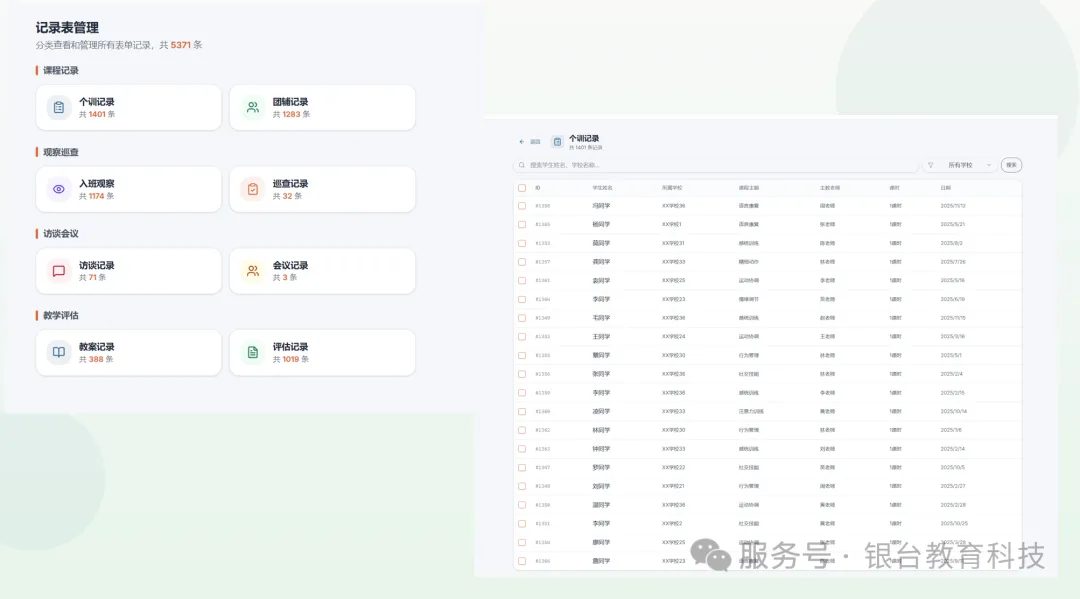Click the 团辅记录 group people icon
Image resolution: width=1080 pixels, height=599 pixels.
(253, 107)
